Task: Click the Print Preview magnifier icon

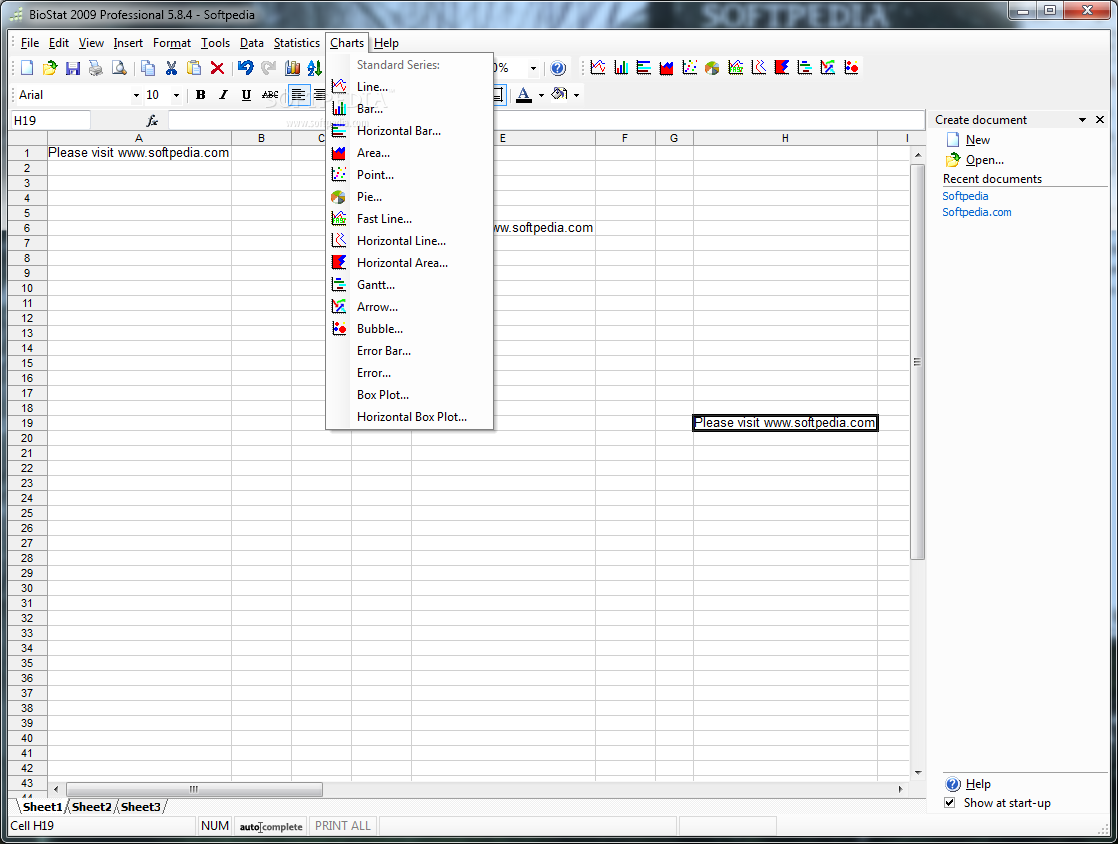Action: [119, 68]
